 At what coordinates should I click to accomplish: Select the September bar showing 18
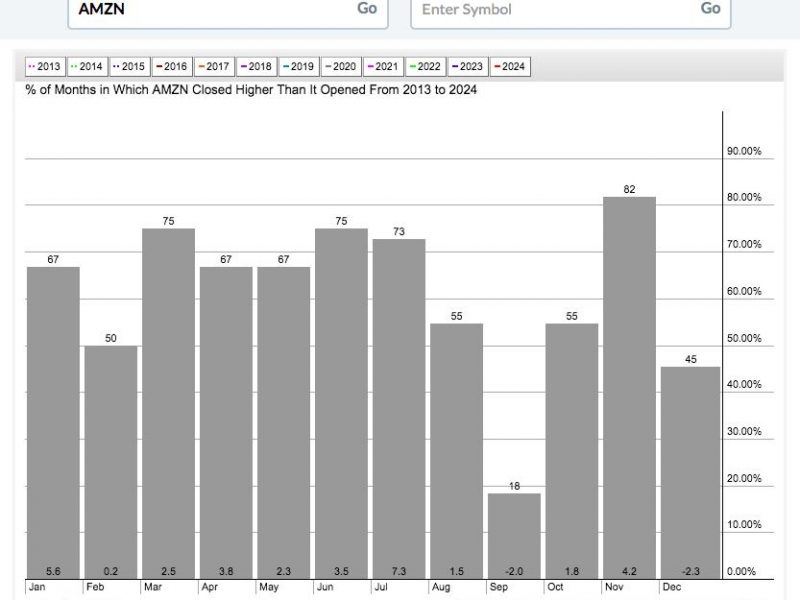tap(514, 536)
